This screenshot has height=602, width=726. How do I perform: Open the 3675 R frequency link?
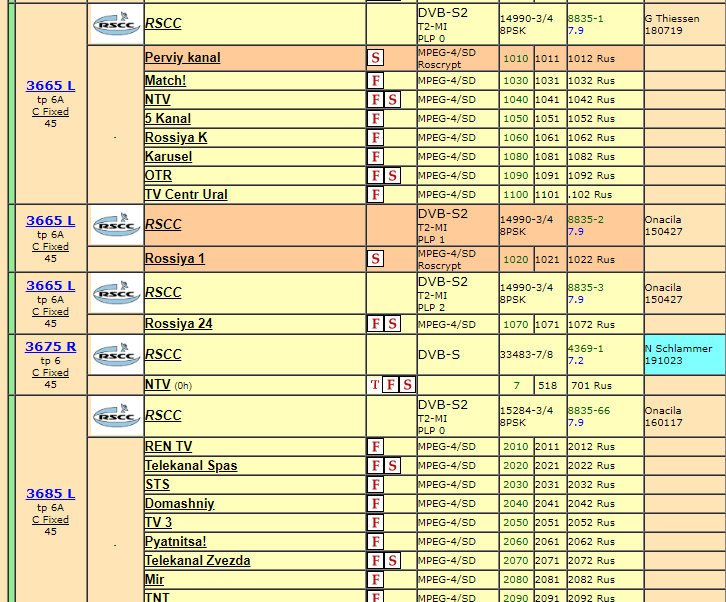coord(50,346)
